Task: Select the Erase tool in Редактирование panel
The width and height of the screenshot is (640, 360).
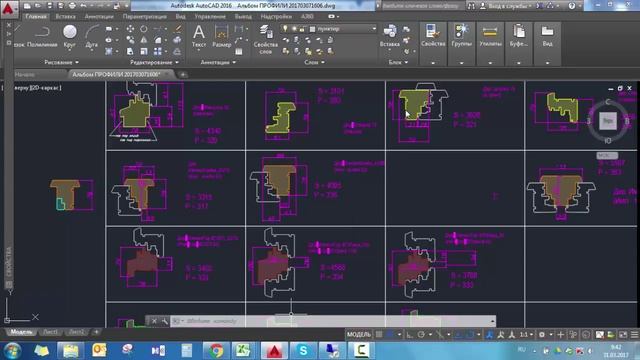Action: click(x=178, y=29)
